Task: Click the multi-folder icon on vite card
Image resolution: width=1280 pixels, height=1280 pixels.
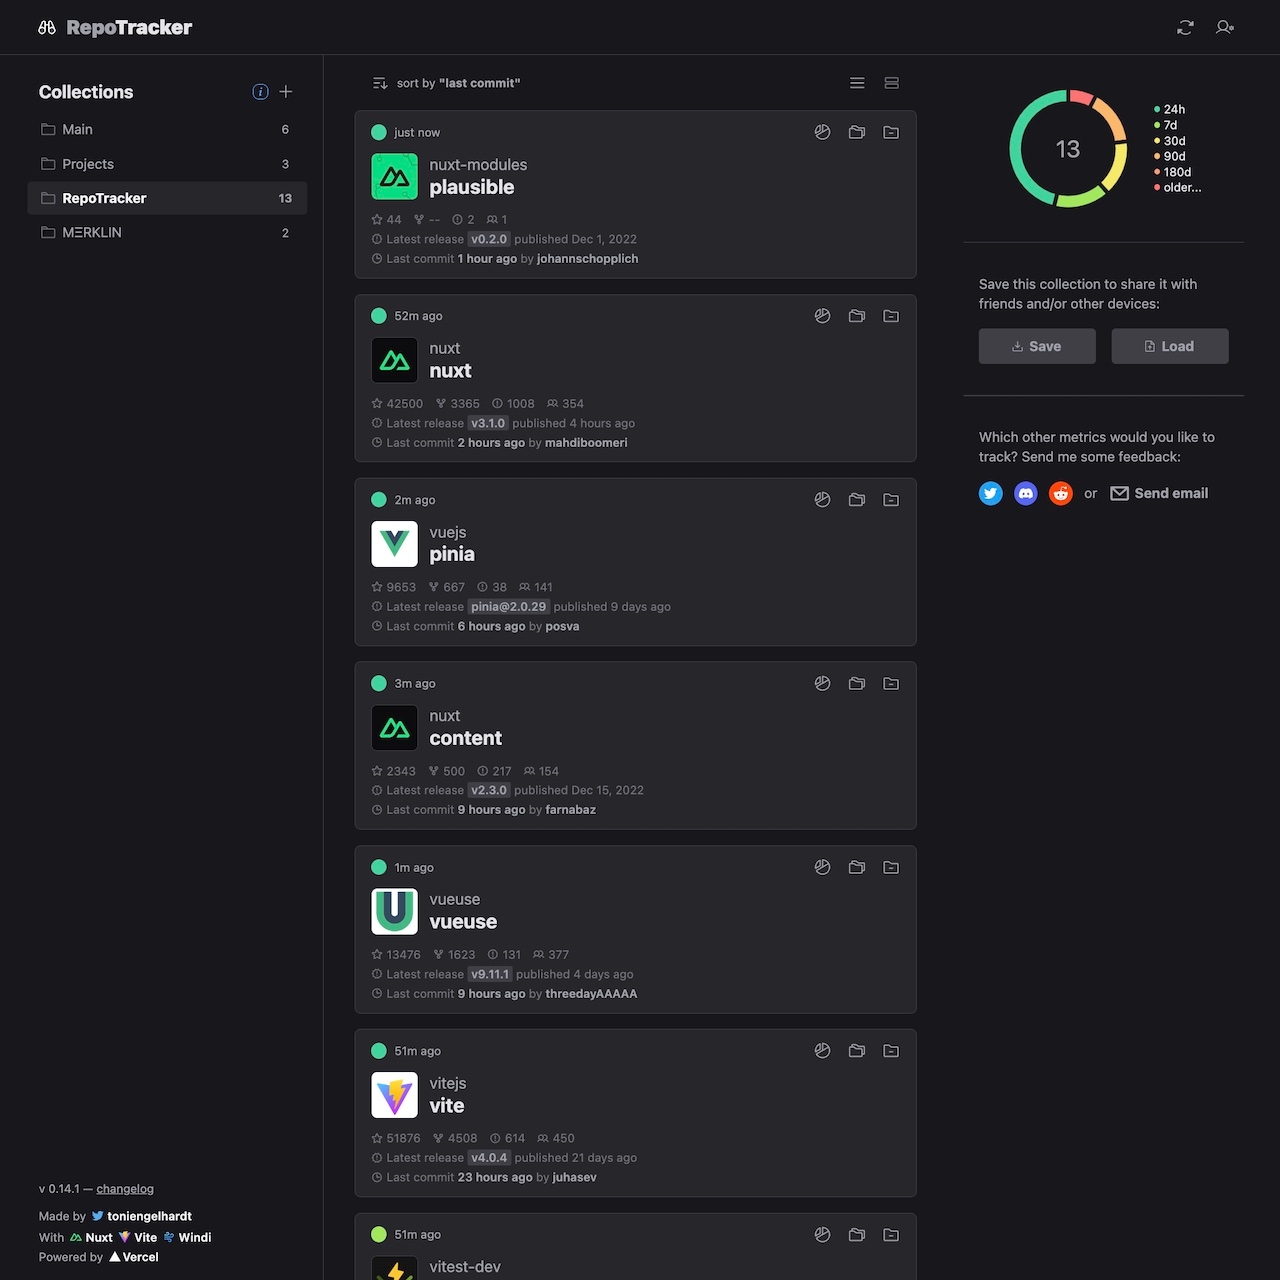Action: pyautogui.click(x=857, y=1051)
